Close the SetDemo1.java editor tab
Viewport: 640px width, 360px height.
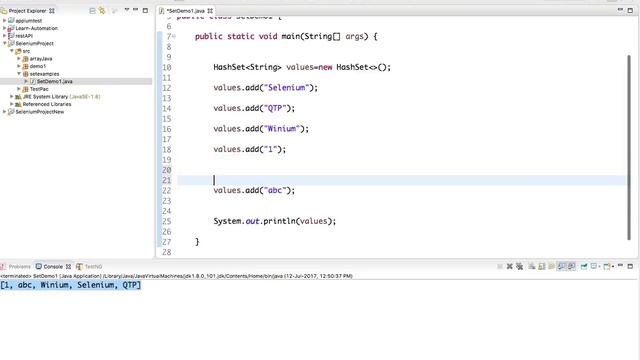pos(210,11)
